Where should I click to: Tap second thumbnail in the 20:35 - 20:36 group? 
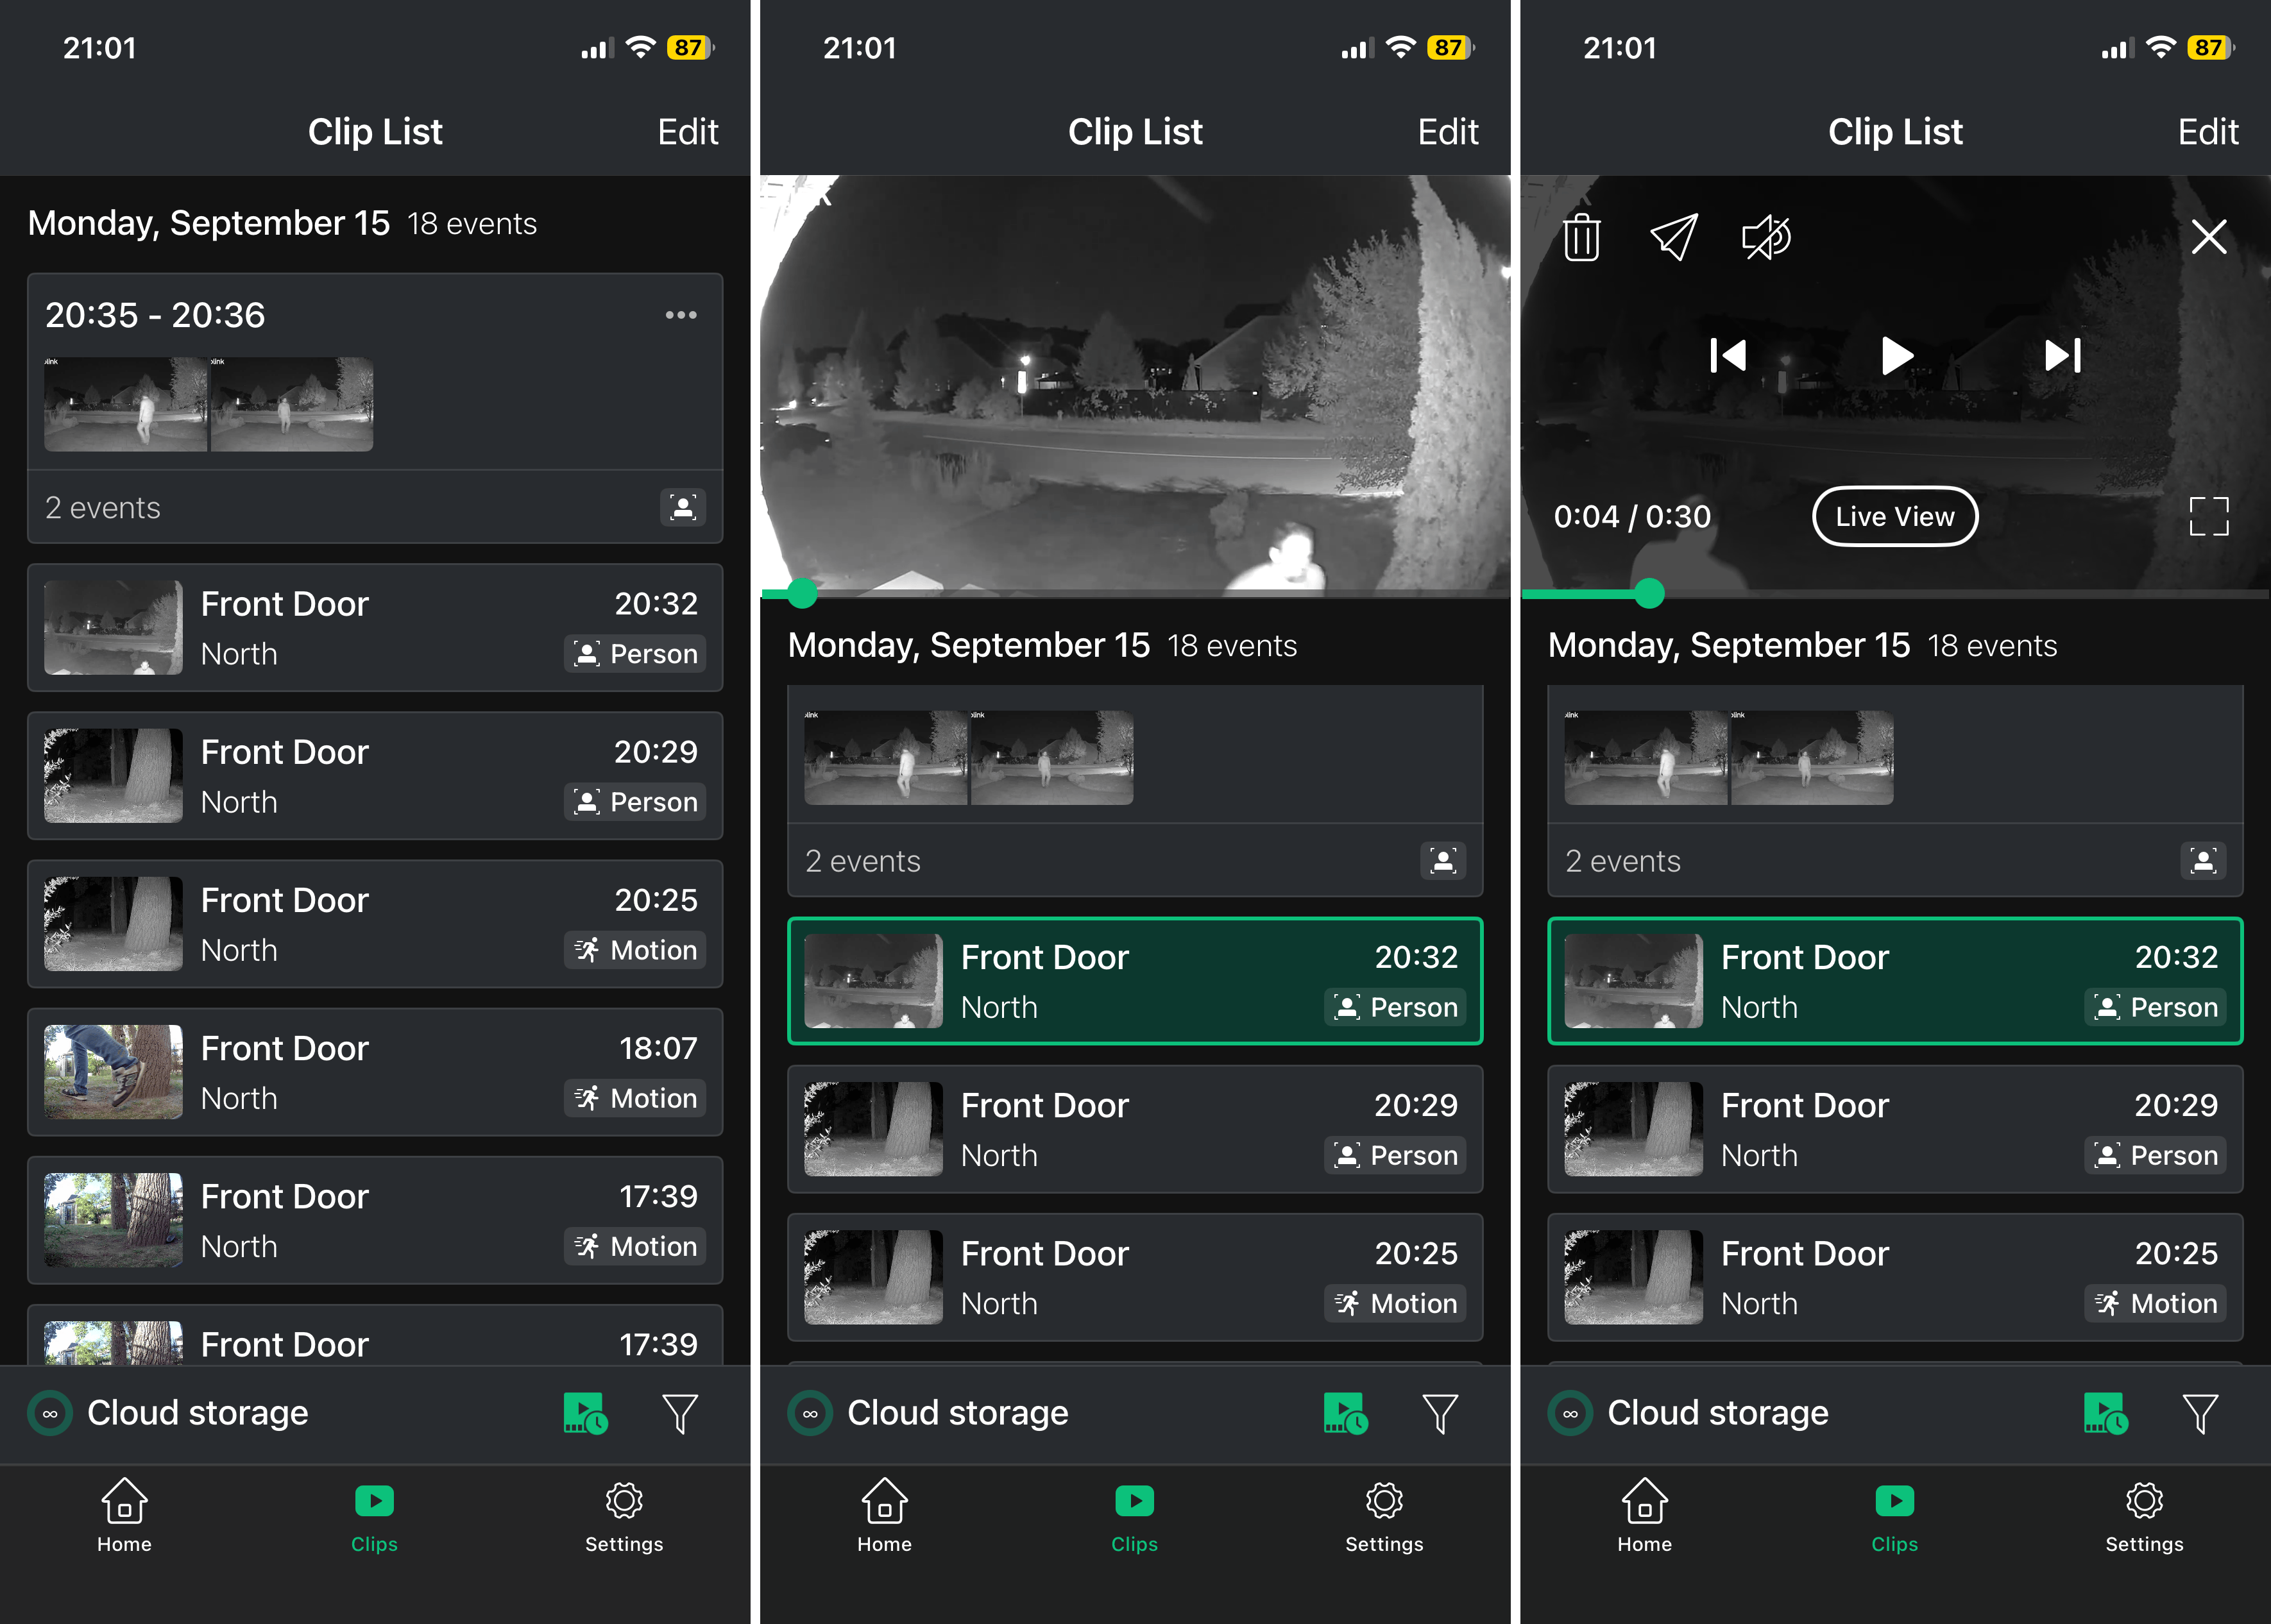pyautogui.click(x=292, y=404)
